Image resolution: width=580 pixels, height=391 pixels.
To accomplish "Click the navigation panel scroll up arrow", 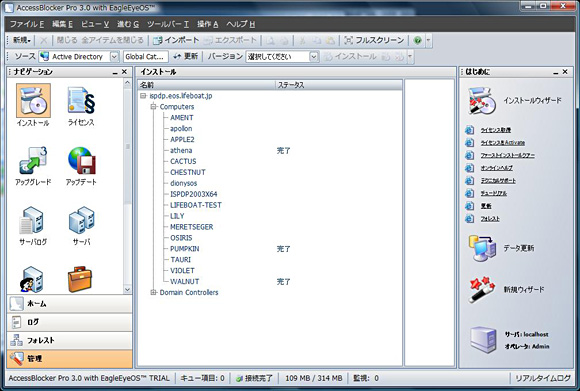I will (127, 83).
